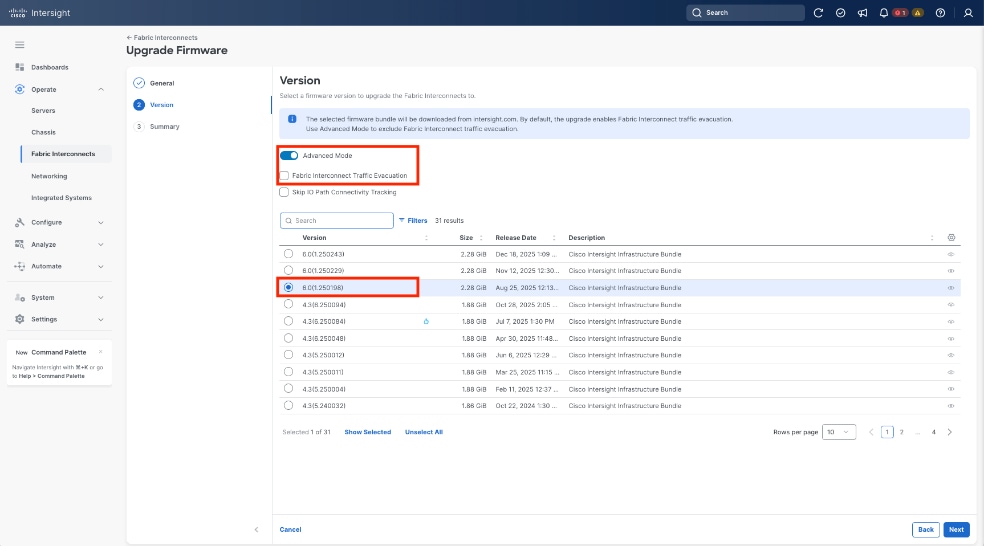
Task: Return to Fabric Interconnects breadcrumb
Action: (162, 38)
